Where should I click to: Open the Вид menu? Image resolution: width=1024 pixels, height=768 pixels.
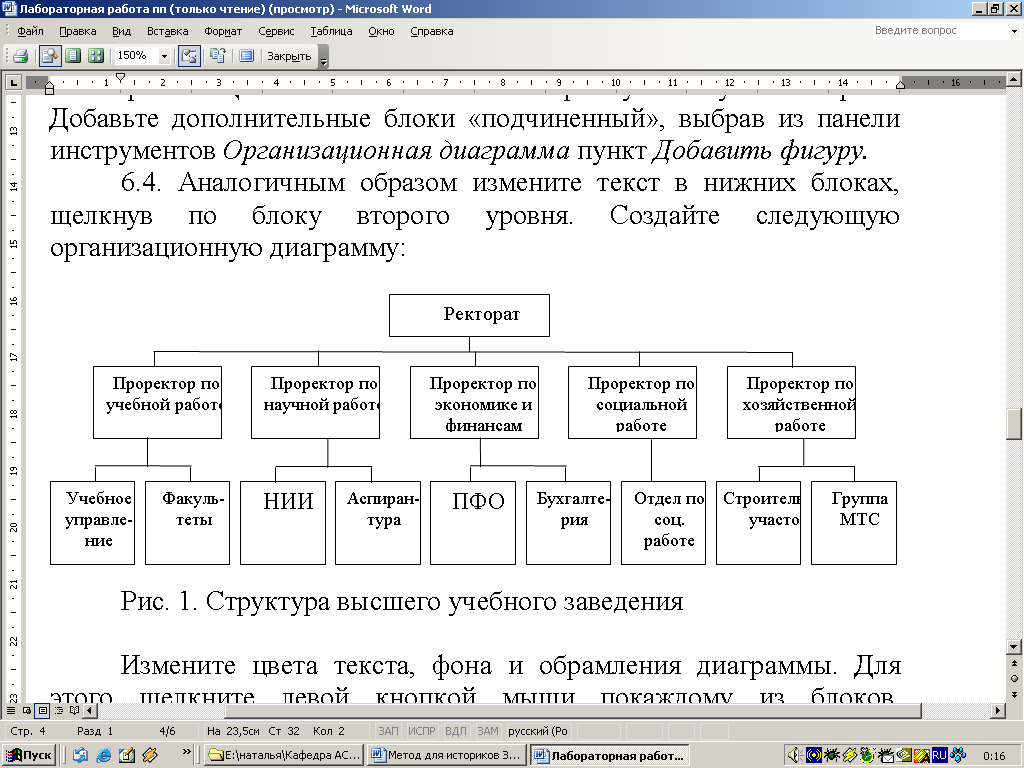coord(121,31)
